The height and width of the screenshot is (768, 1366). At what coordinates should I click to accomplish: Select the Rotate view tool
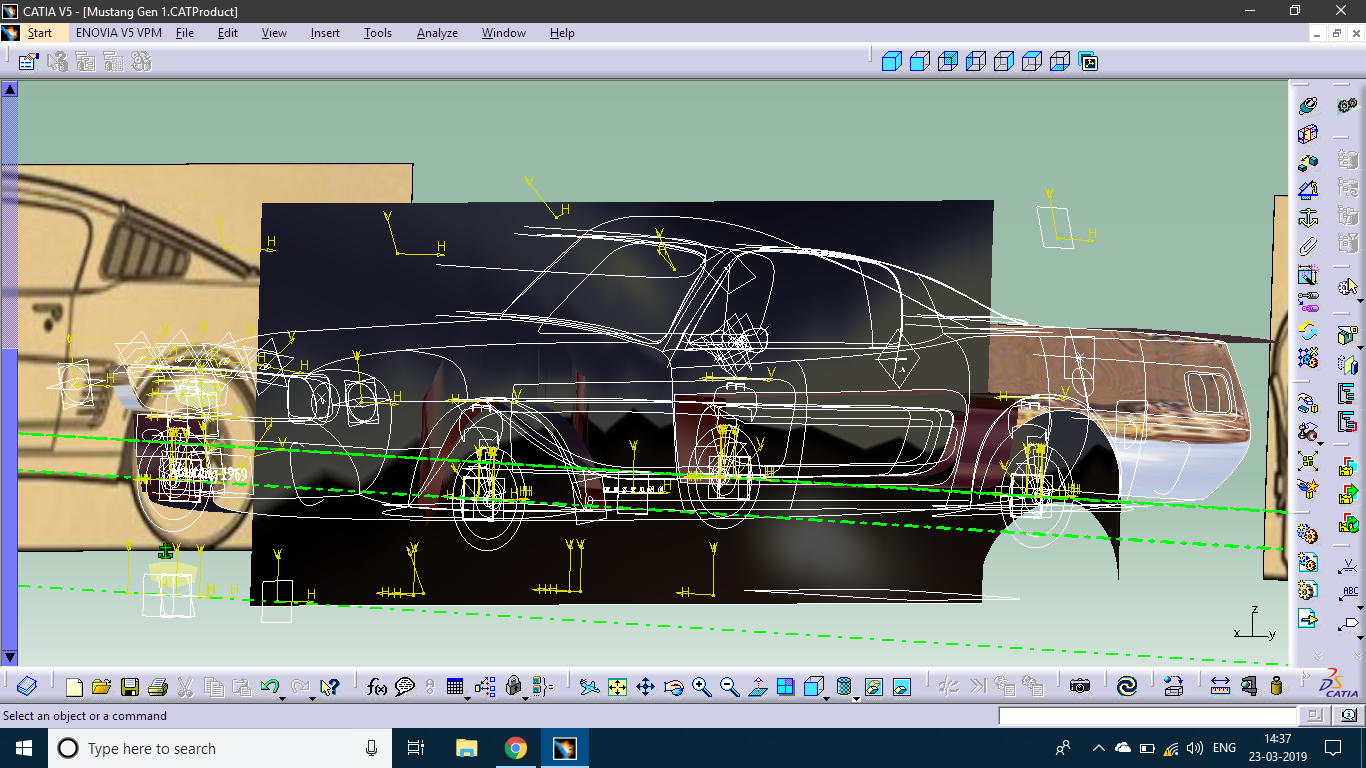coord(673,687)
